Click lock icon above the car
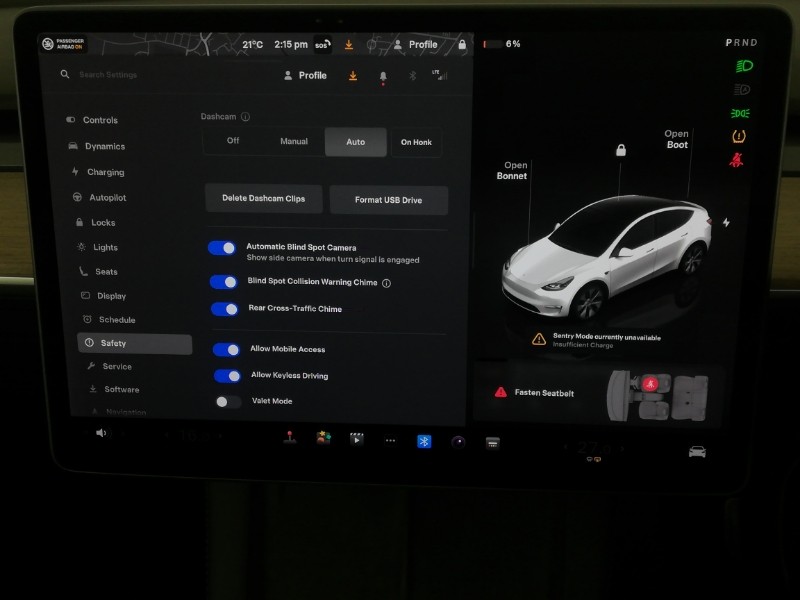The height and width of the screenshot is (600, 800). tap(621, 150)
